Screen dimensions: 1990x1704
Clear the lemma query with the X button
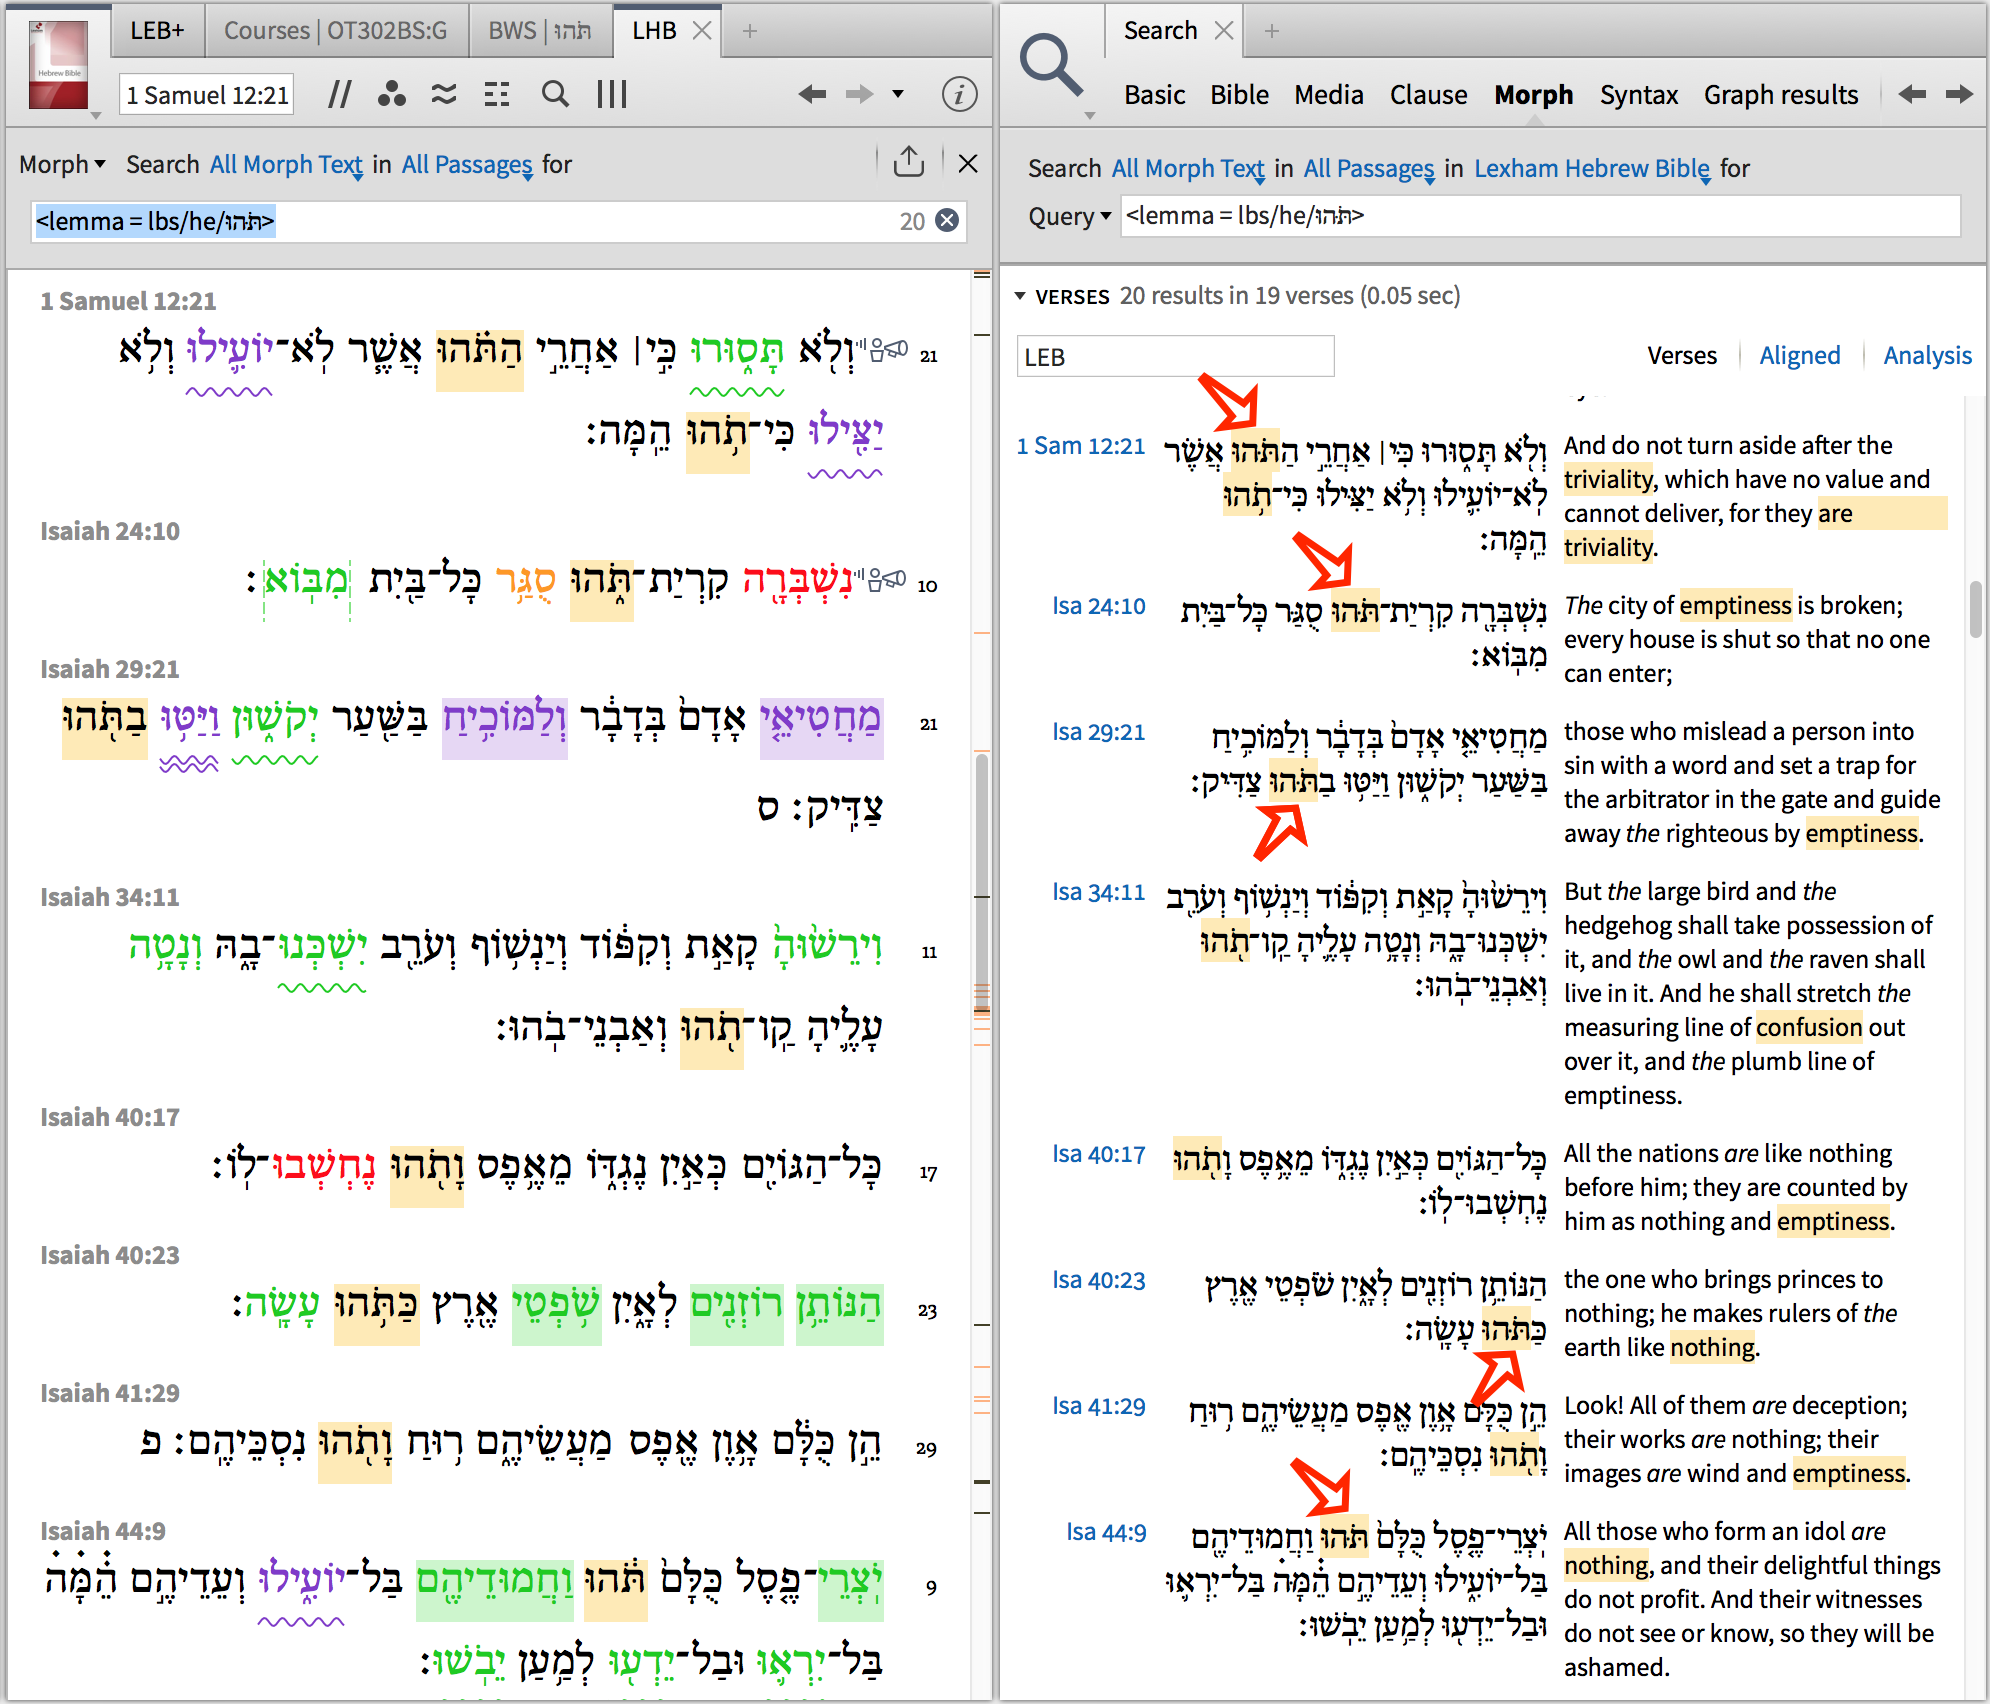coord(947,221)
